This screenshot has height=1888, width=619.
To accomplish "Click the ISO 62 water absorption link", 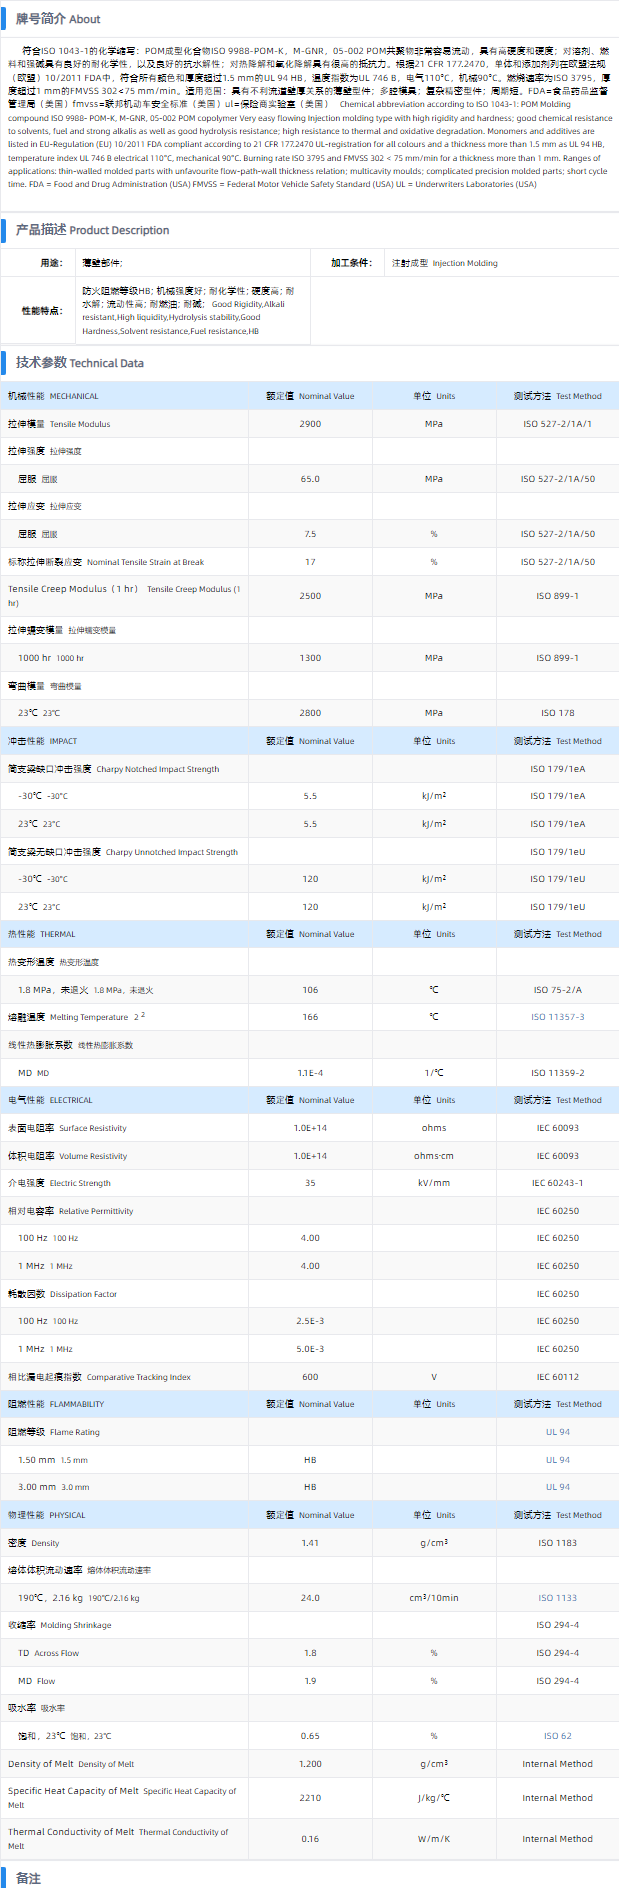I will point(557,1736).
